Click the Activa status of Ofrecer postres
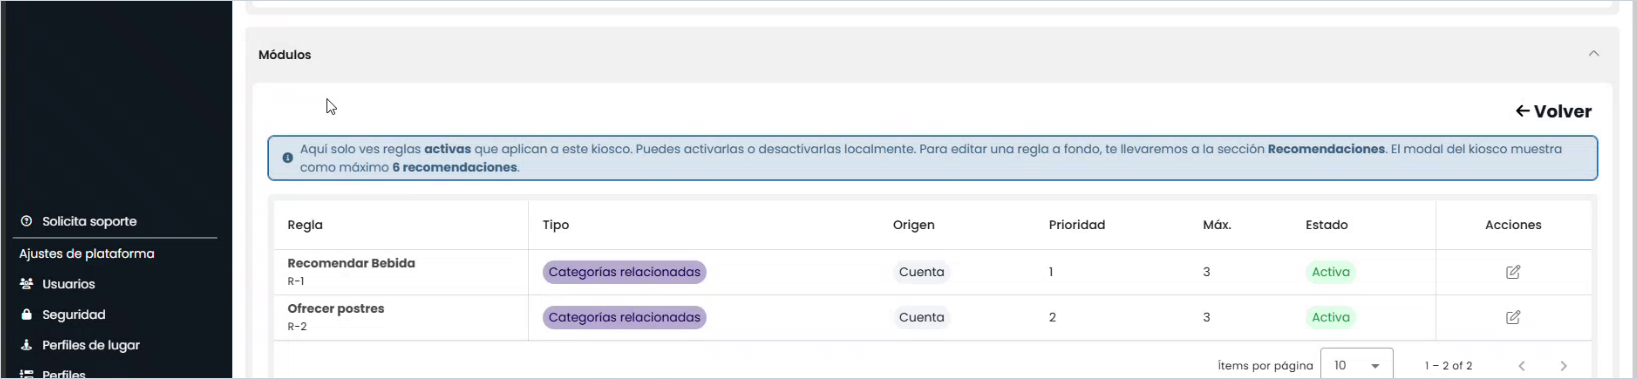This screenshot has width=1638, height=379. [1331, 317]
